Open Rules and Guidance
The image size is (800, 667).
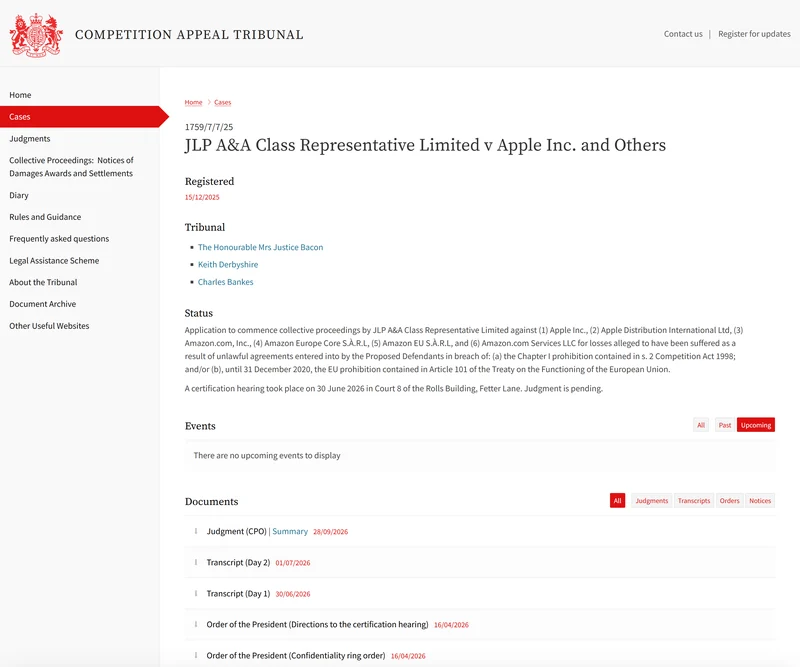[x=45, y=217]
